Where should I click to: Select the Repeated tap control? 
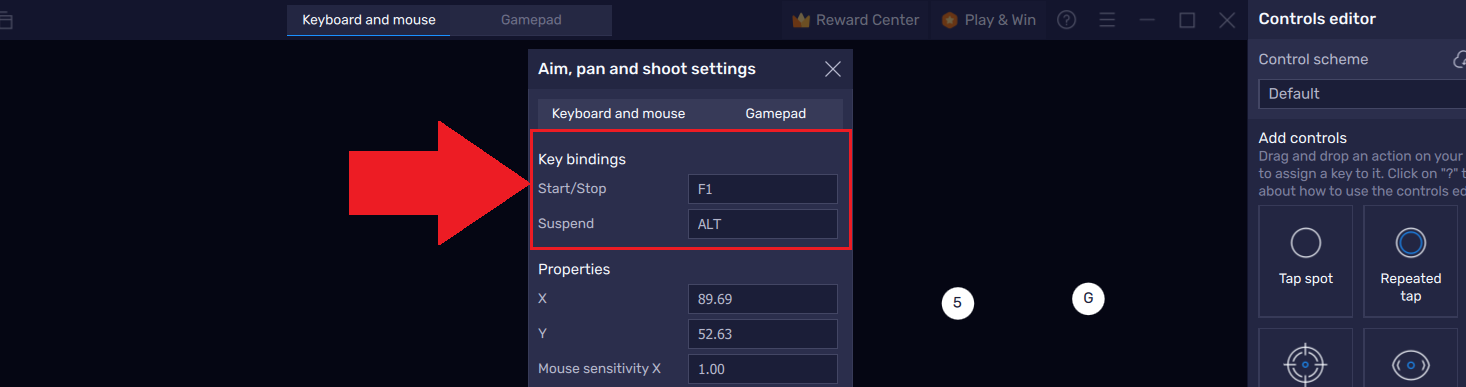1411,261
